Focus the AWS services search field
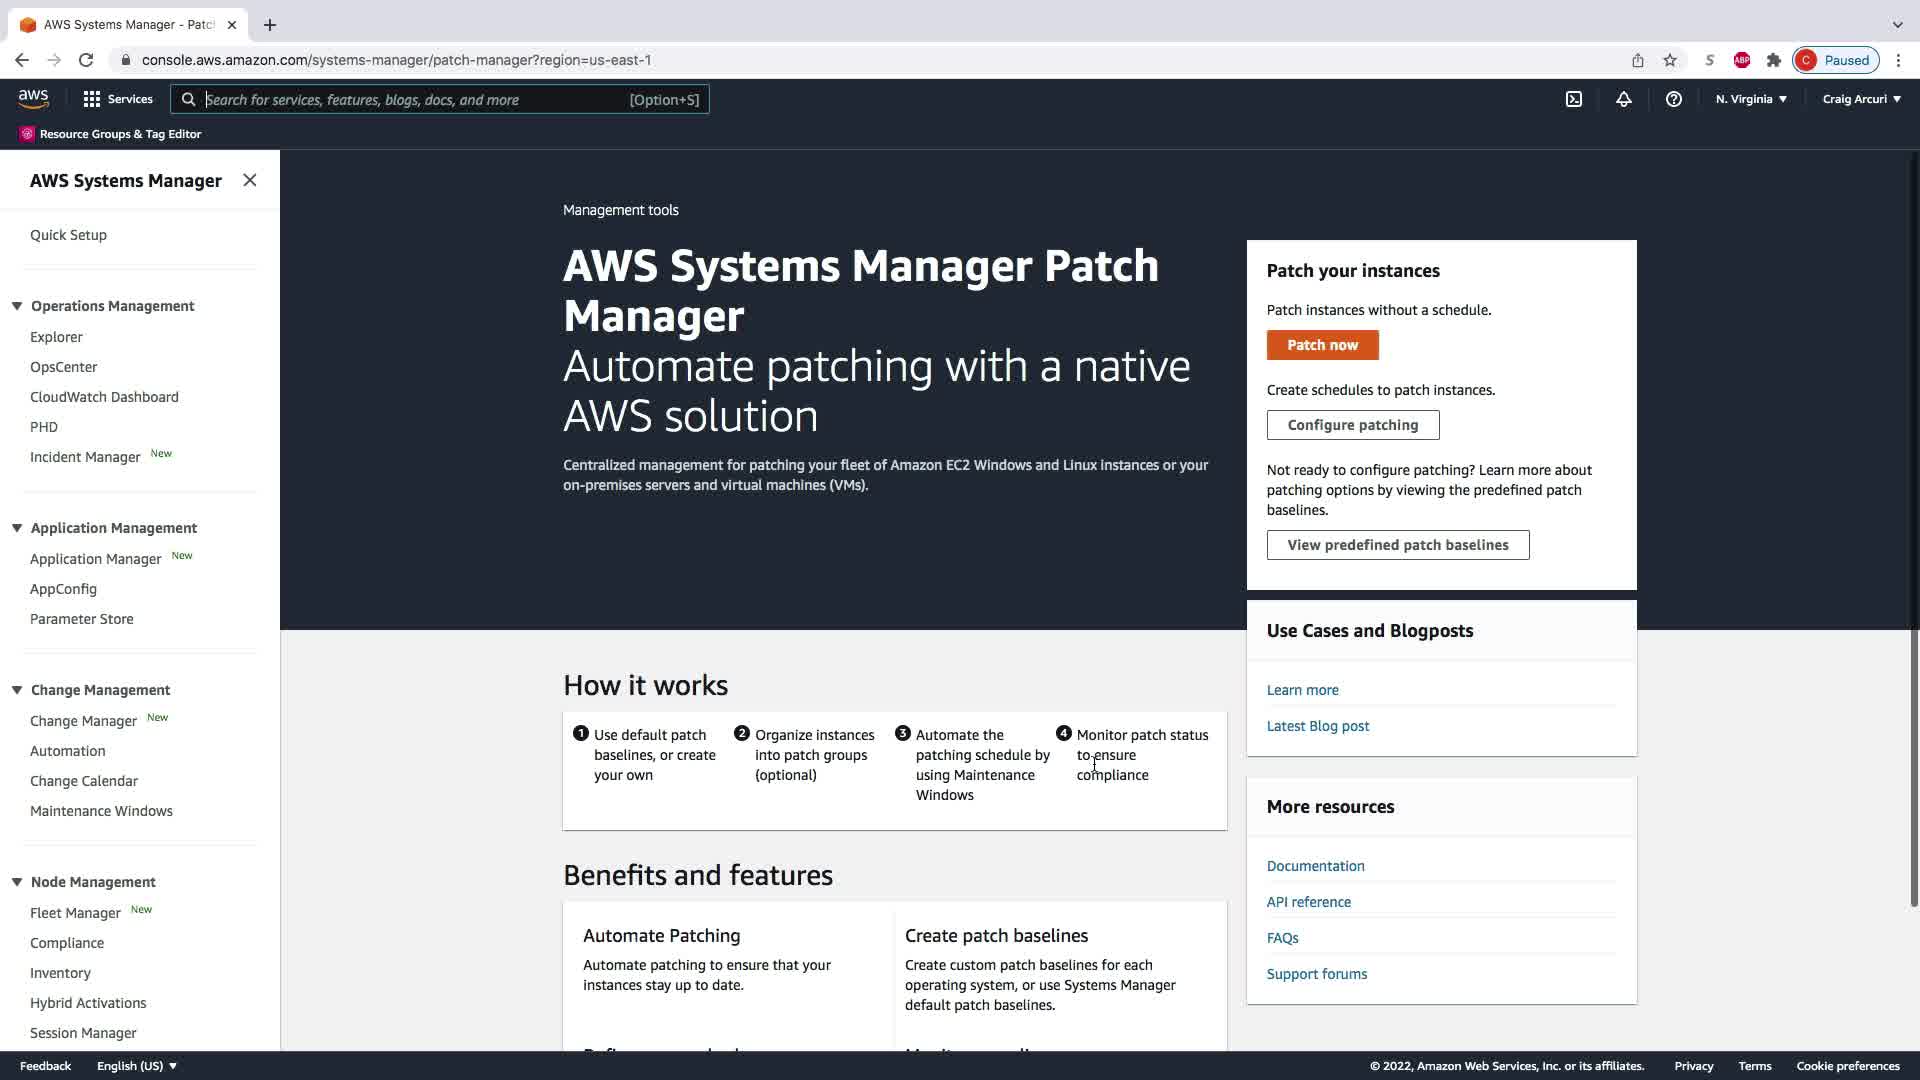 tap(415, 100)
